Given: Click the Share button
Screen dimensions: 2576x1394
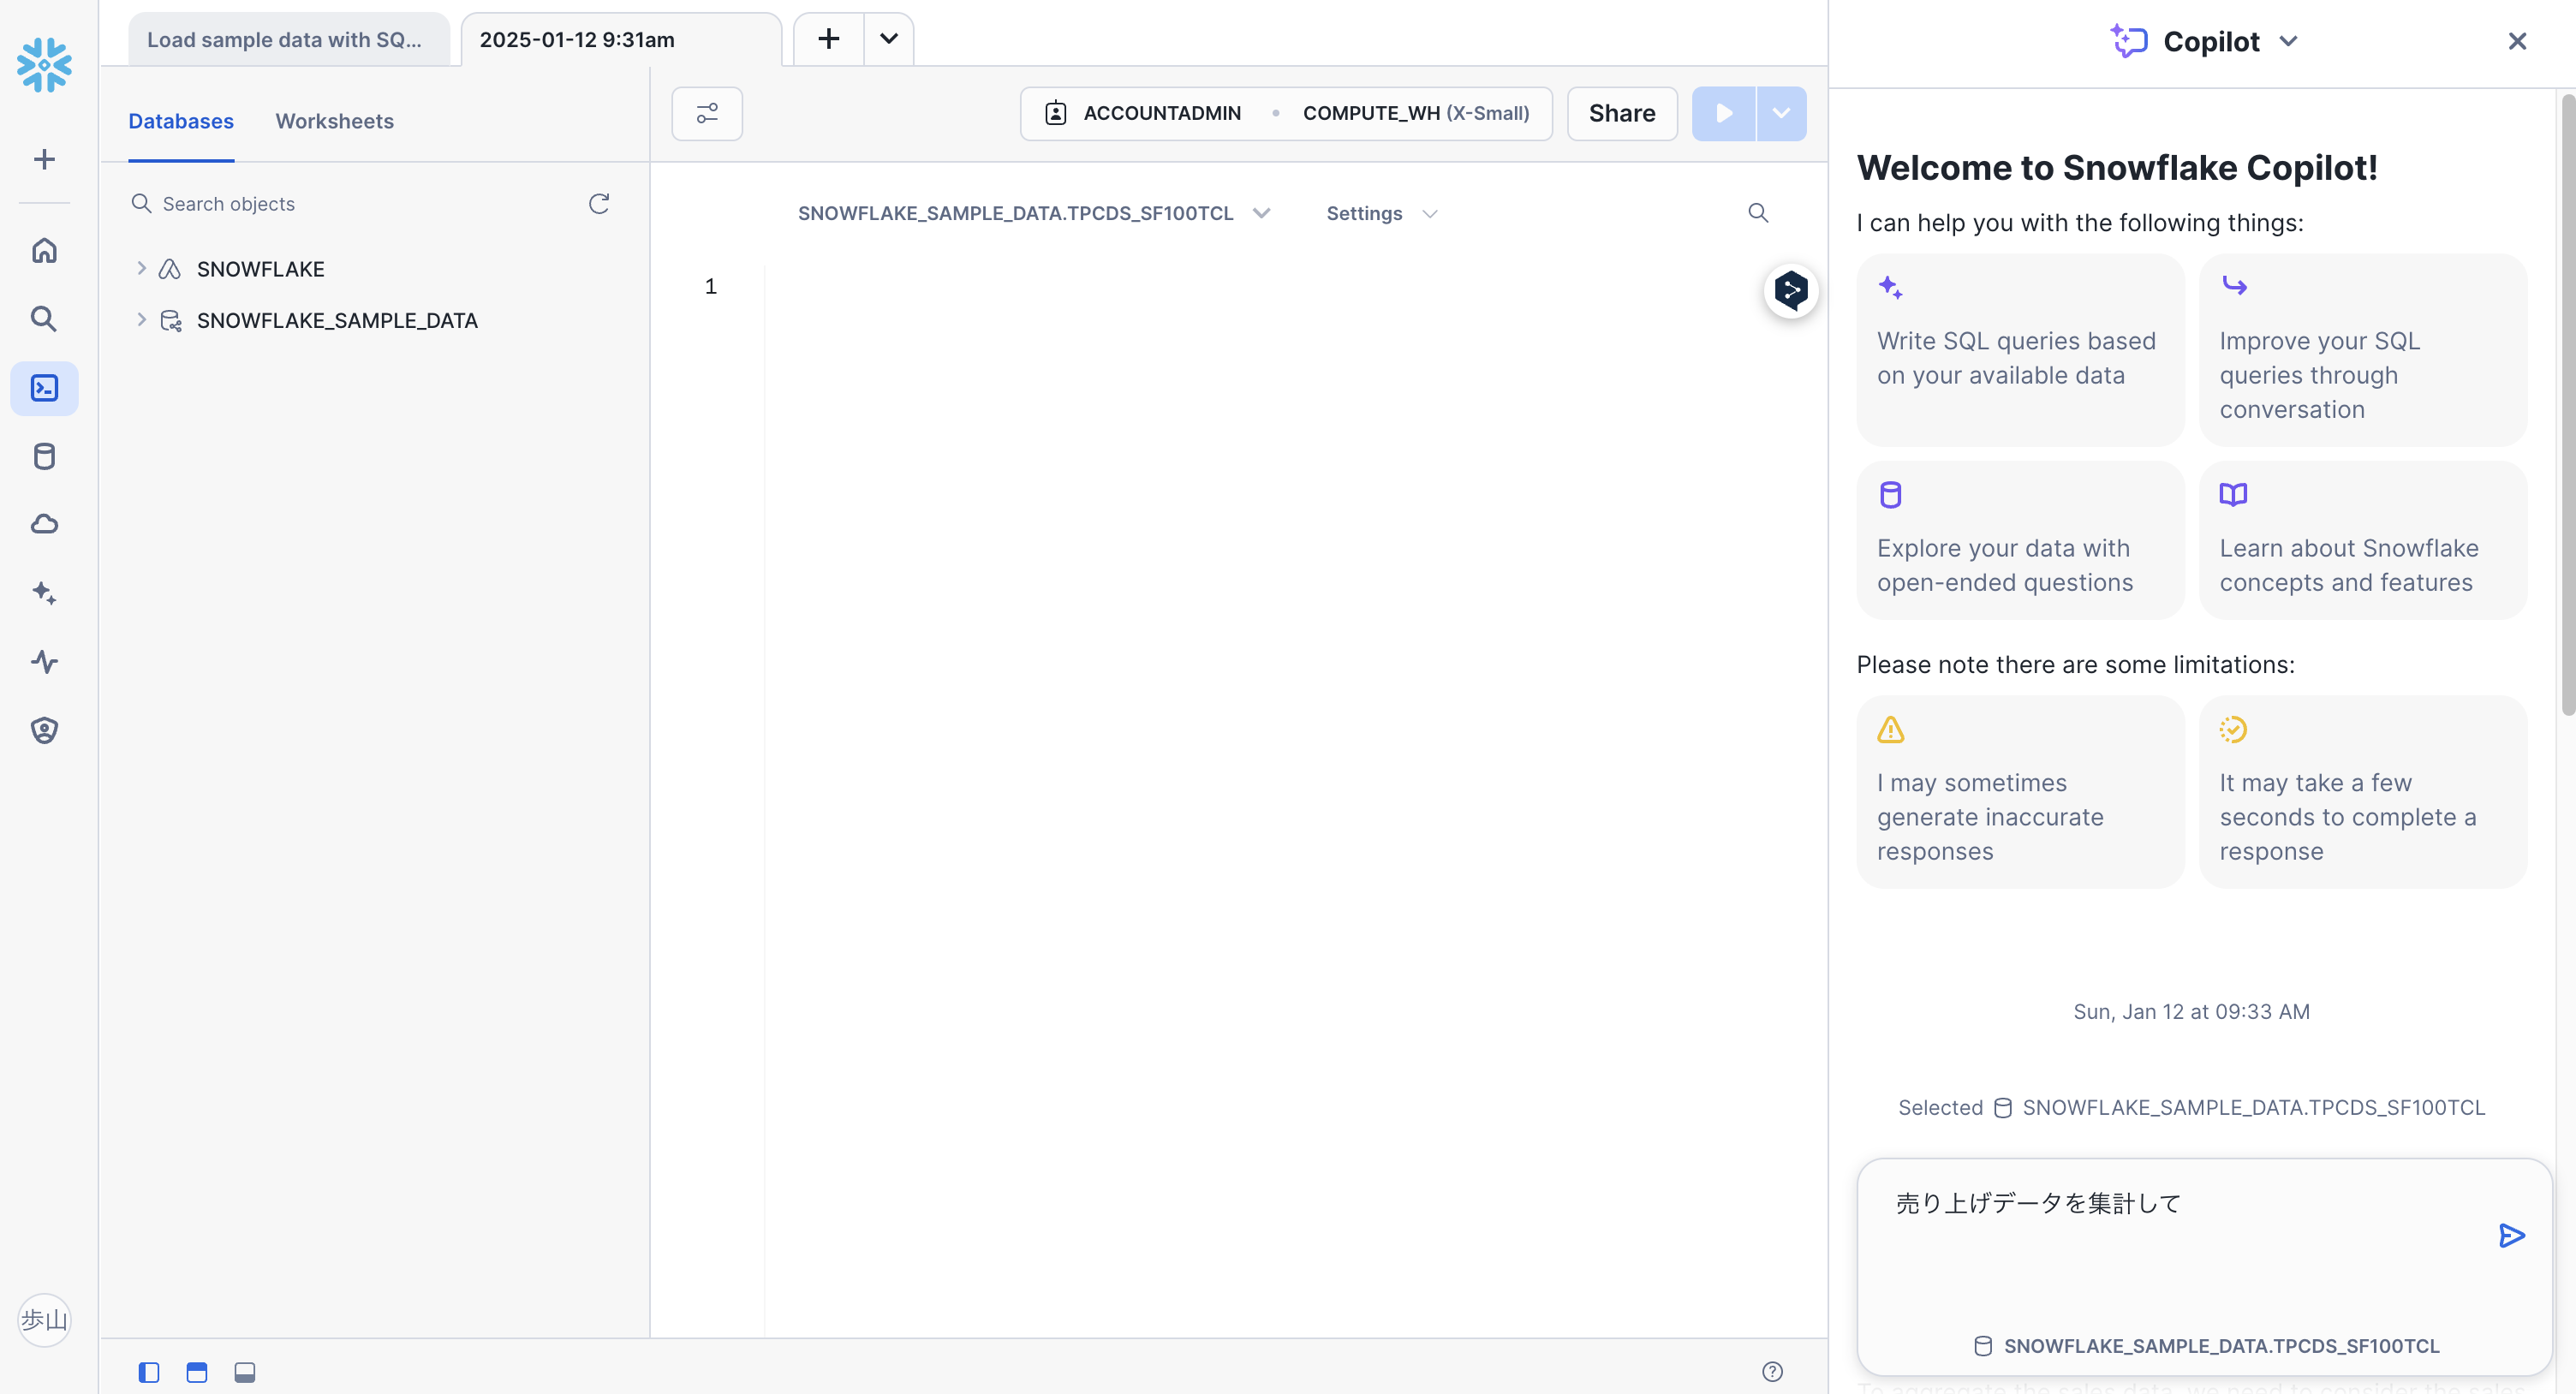Looking at the screenshot, I should coord(1621,113).
